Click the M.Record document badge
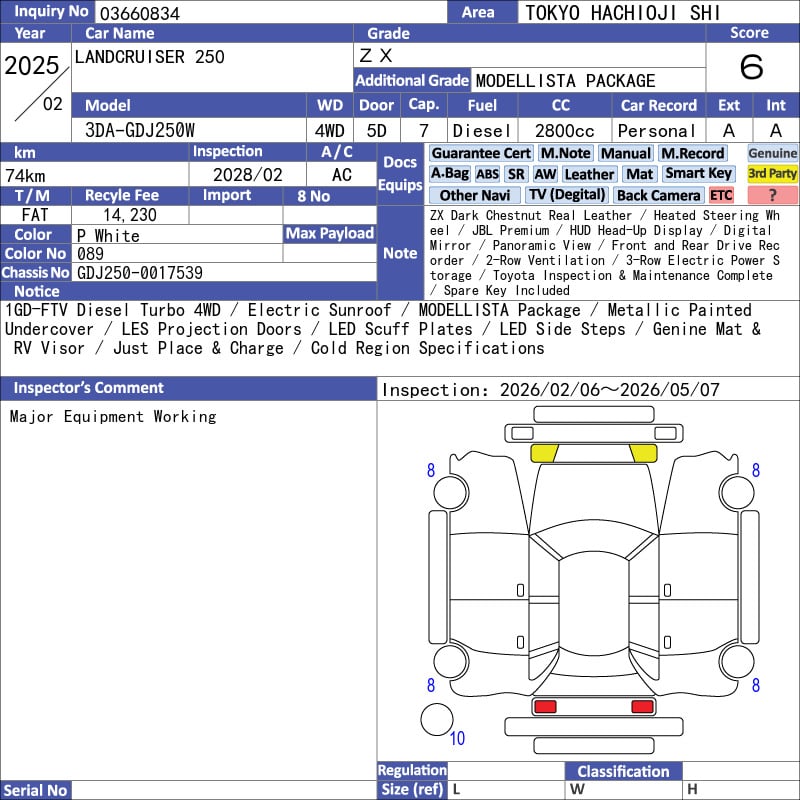This screenshot has height=800, width=800. tap(692, 153)
